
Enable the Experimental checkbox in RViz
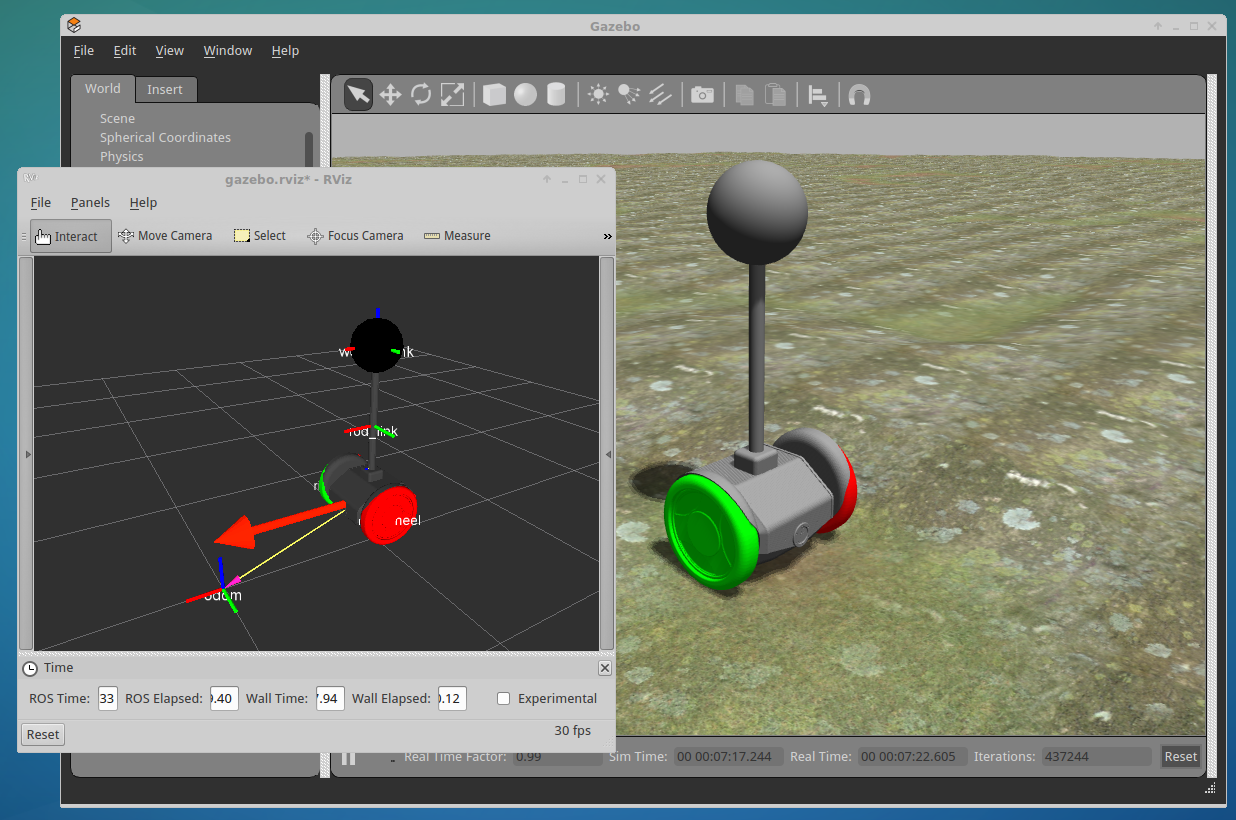[503, 698]
